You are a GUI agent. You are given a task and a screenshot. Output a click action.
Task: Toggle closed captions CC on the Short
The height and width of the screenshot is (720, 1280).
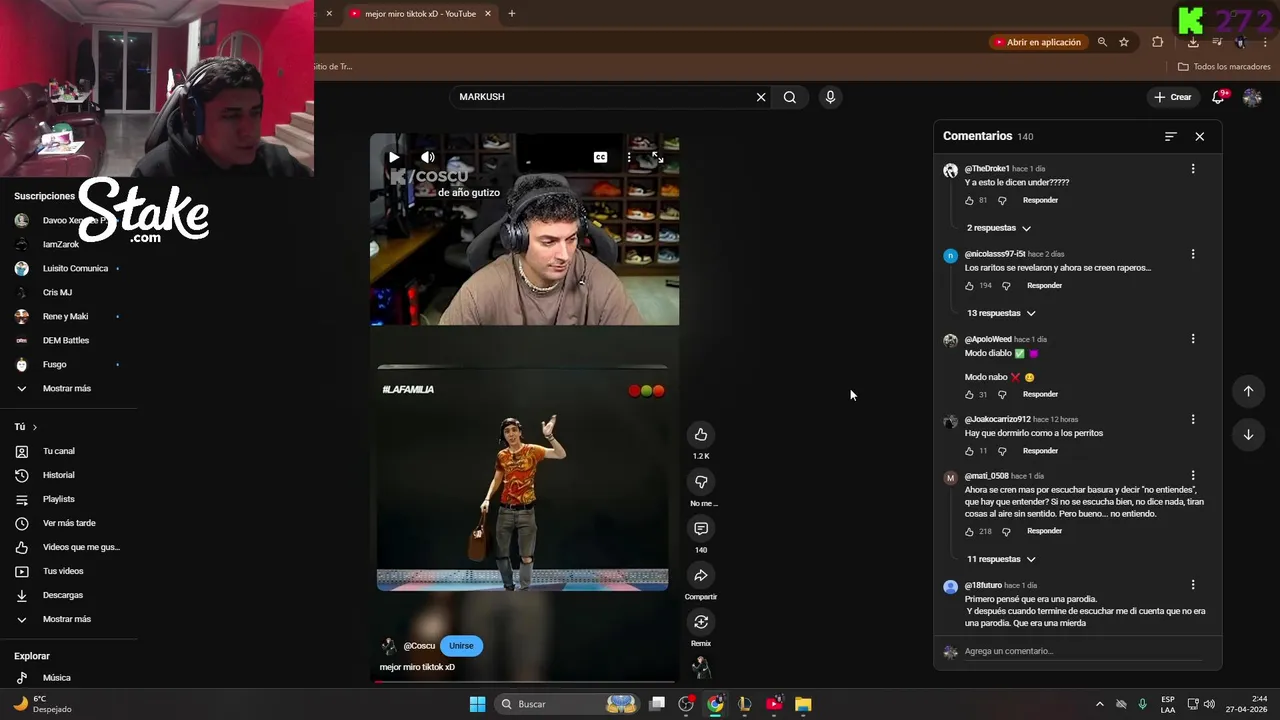(600, 157)
